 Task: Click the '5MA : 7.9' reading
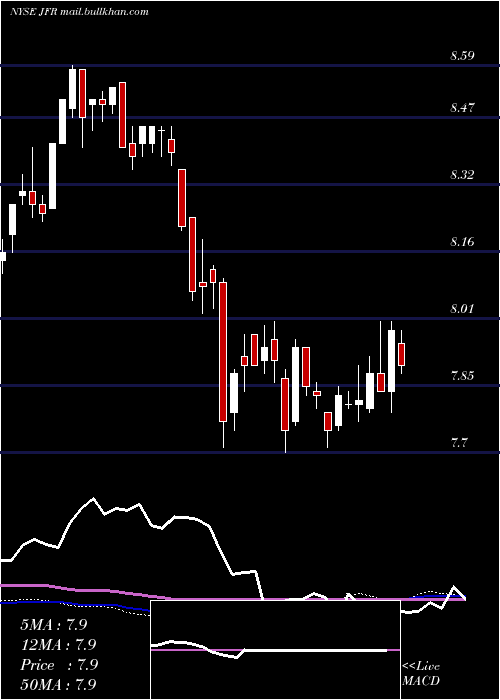pyautogui.click(x=54, y=625)
